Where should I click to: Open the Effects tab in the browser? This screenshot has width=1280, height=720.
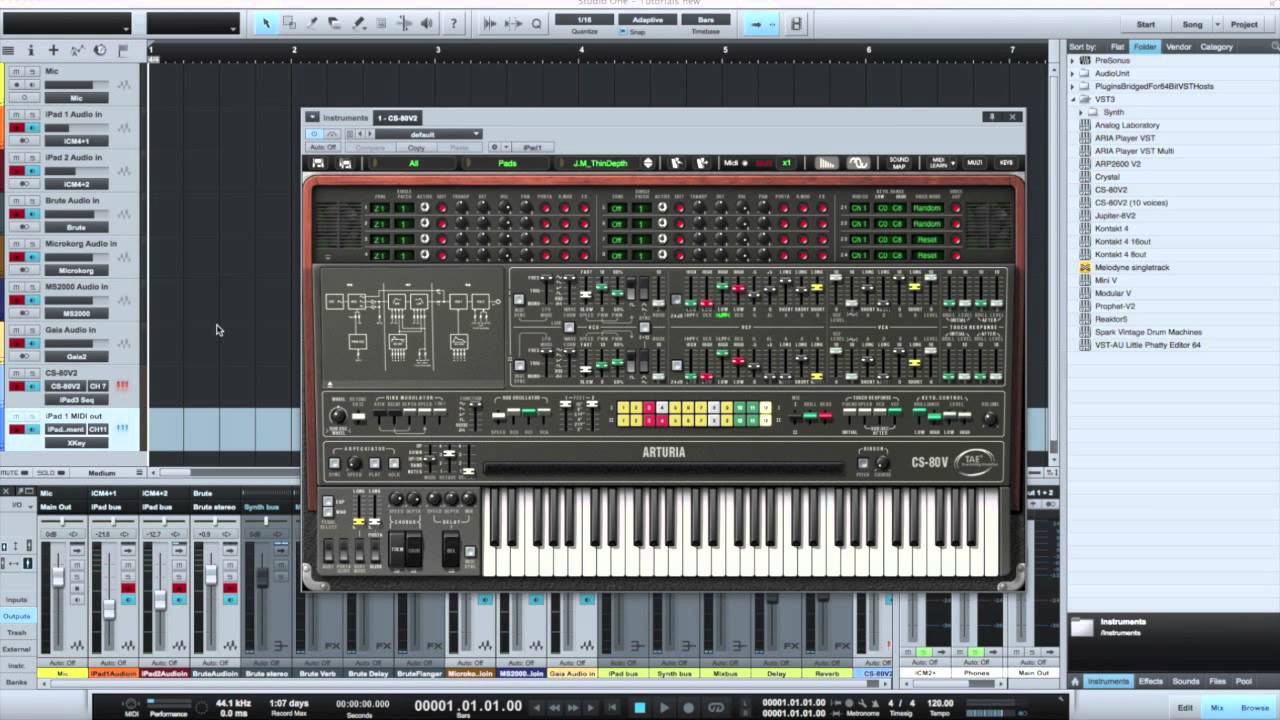[1151, 681]
